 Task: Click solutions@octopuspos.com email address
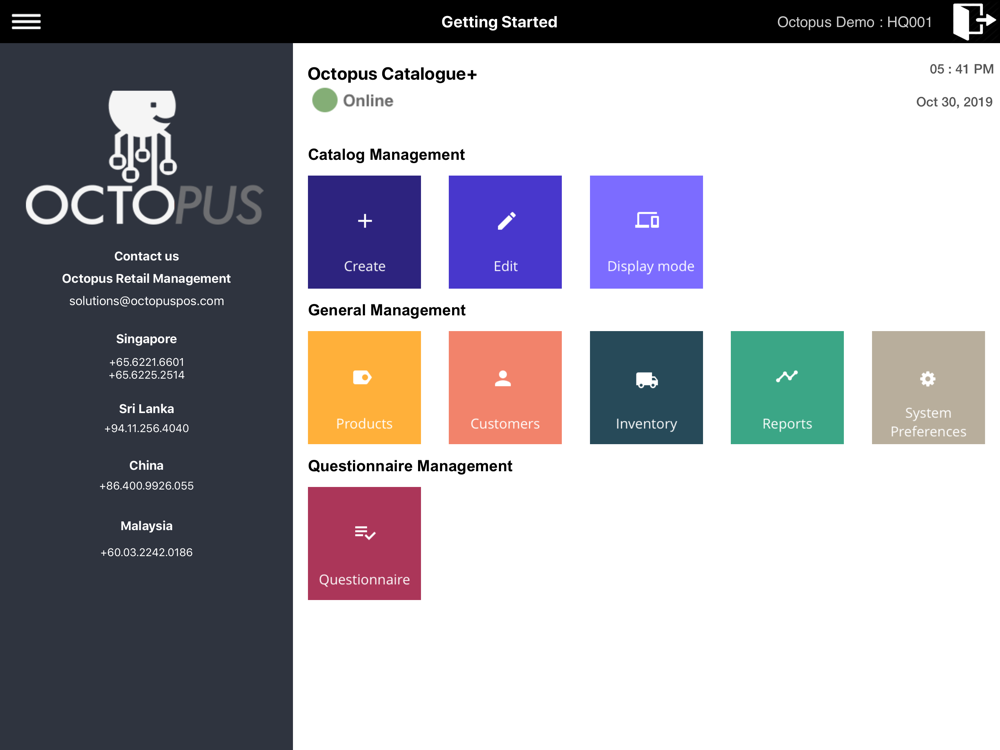[x=147, y=301]
